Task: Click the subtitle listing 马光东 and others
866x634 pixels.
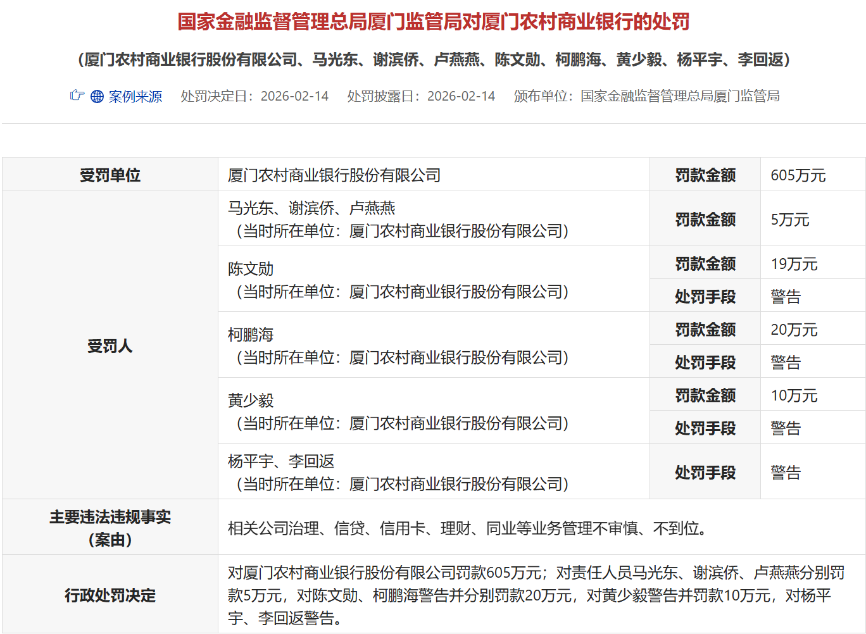Action: [434, 60]
